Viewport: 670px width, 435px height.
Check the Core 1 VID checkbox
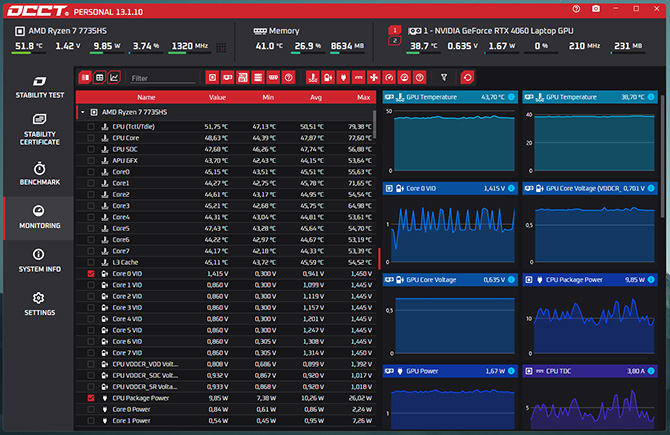(91, 285)
